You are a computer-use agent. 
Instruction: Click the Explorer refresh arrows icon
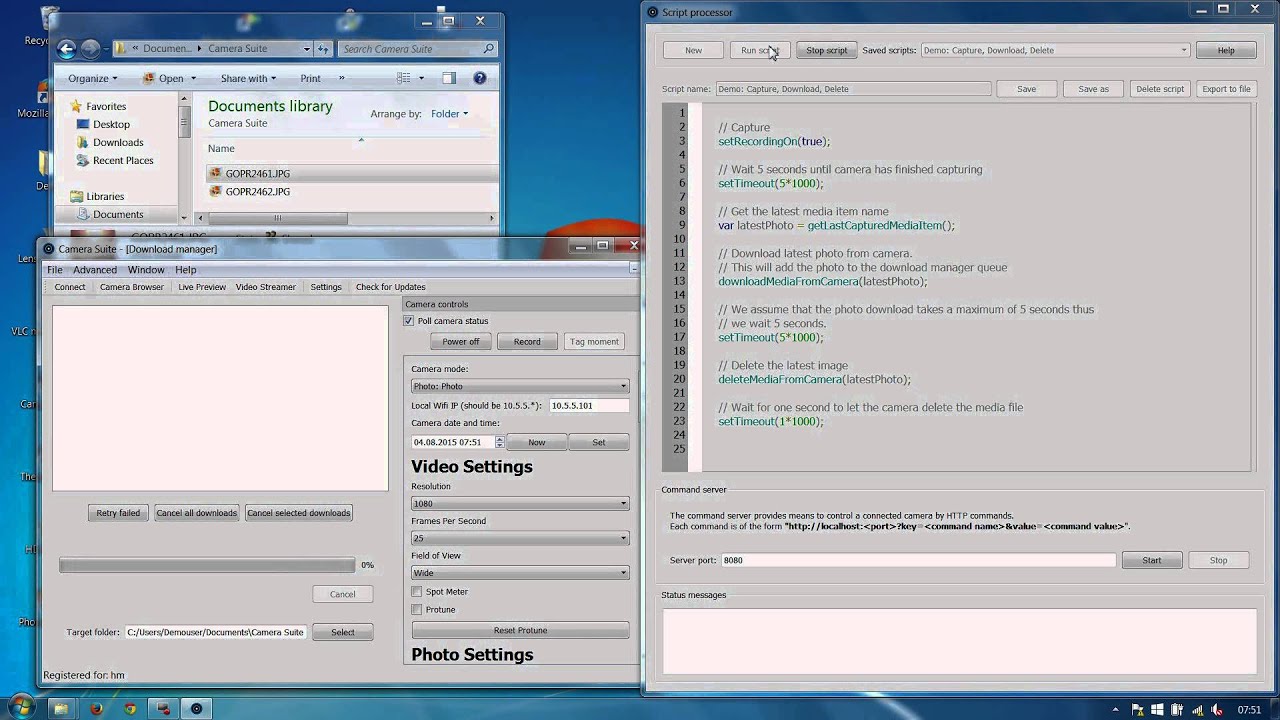click(323, 48)
